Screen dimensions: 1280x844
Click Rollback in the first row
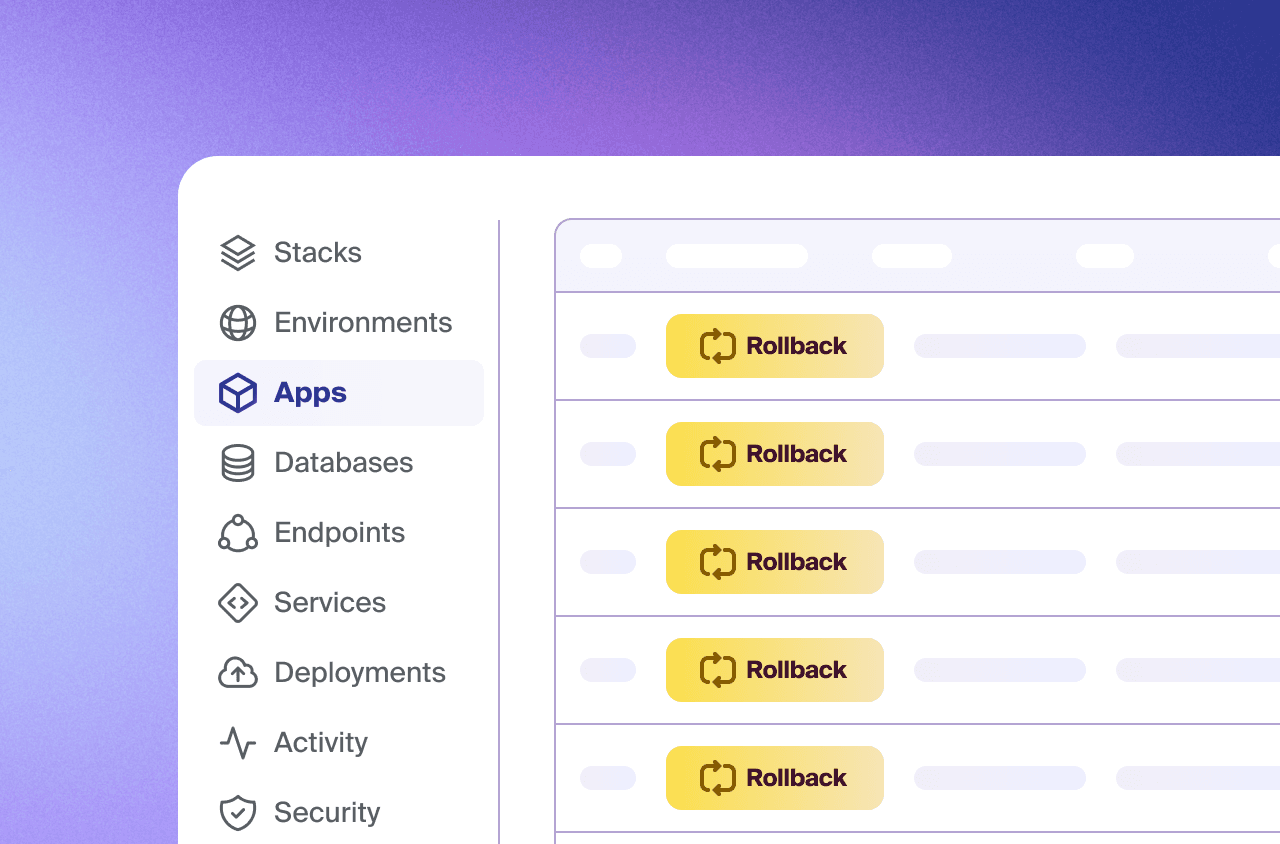click(x=775, y=346)
